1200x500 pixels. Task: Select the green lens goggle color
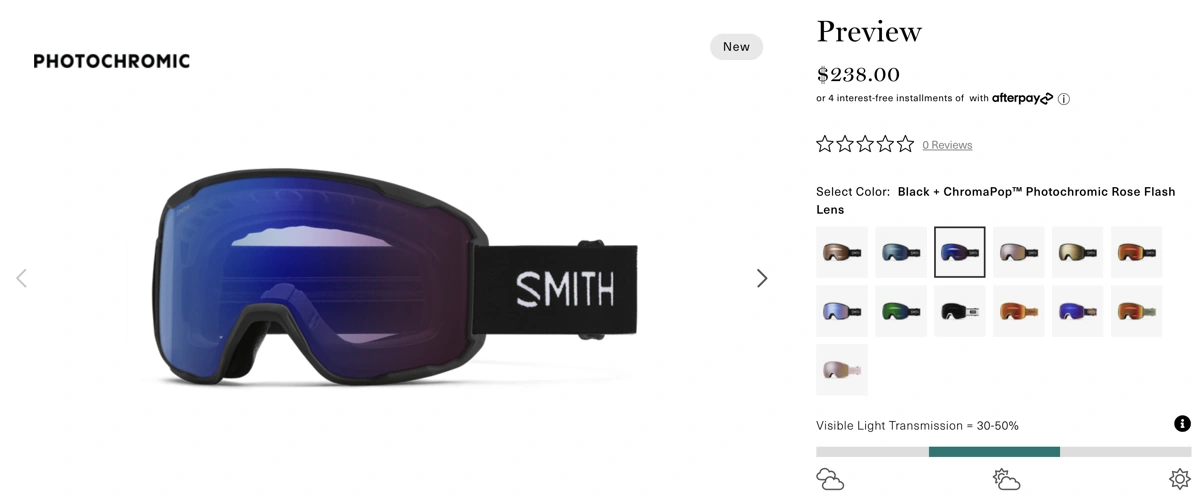tap(901, 311)
